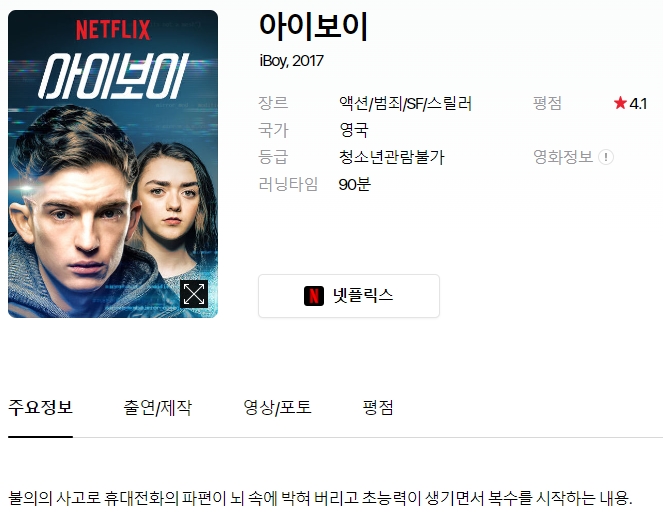This screenshot has width=663, height=516.
Task: Click the 아이보이 main title heading
Action: (x=313, y=27)
